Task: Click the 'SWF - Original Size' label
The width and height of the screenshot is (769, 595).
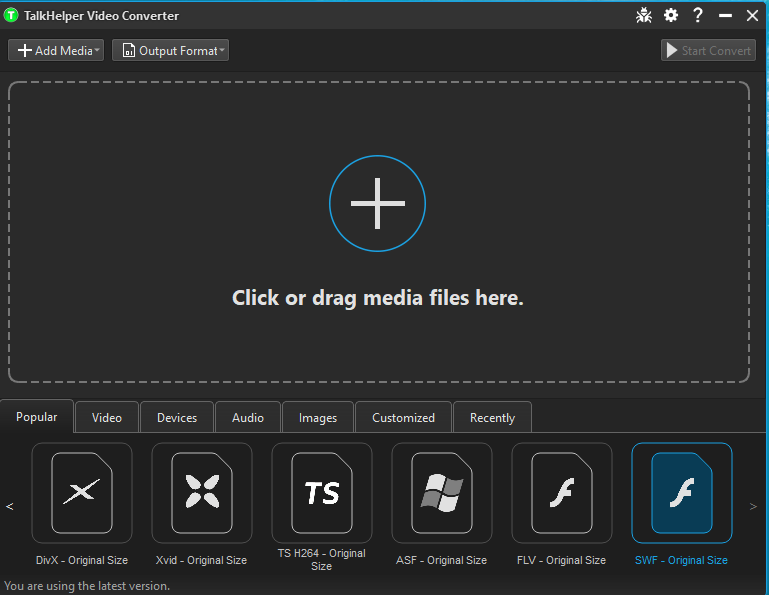Action: point(681,560)
